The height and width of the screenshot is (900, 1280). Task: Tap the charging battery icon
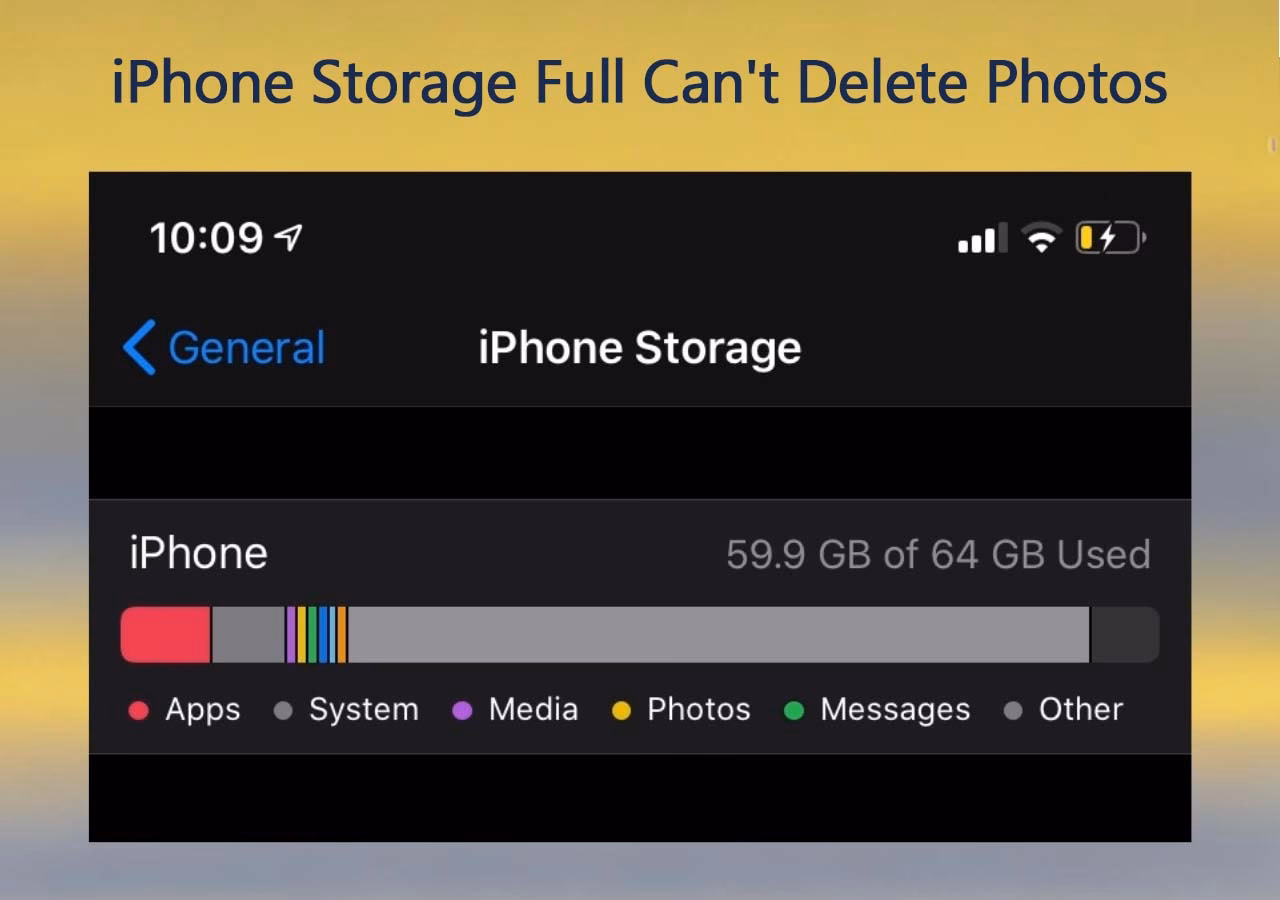(1110, 237)
